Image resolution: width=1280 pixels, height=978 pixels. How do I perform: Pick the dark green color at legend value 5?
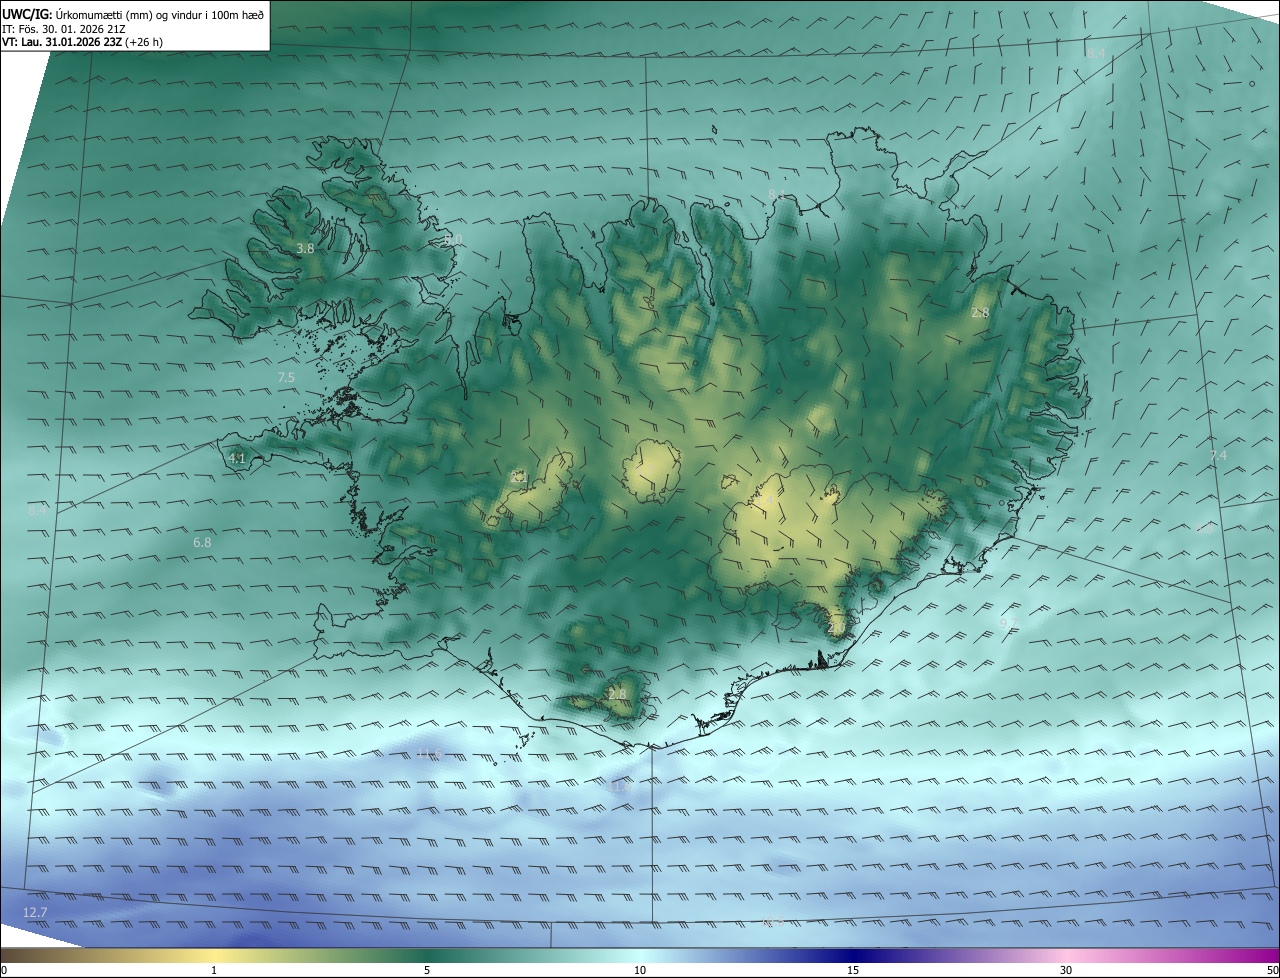[427, 955]
